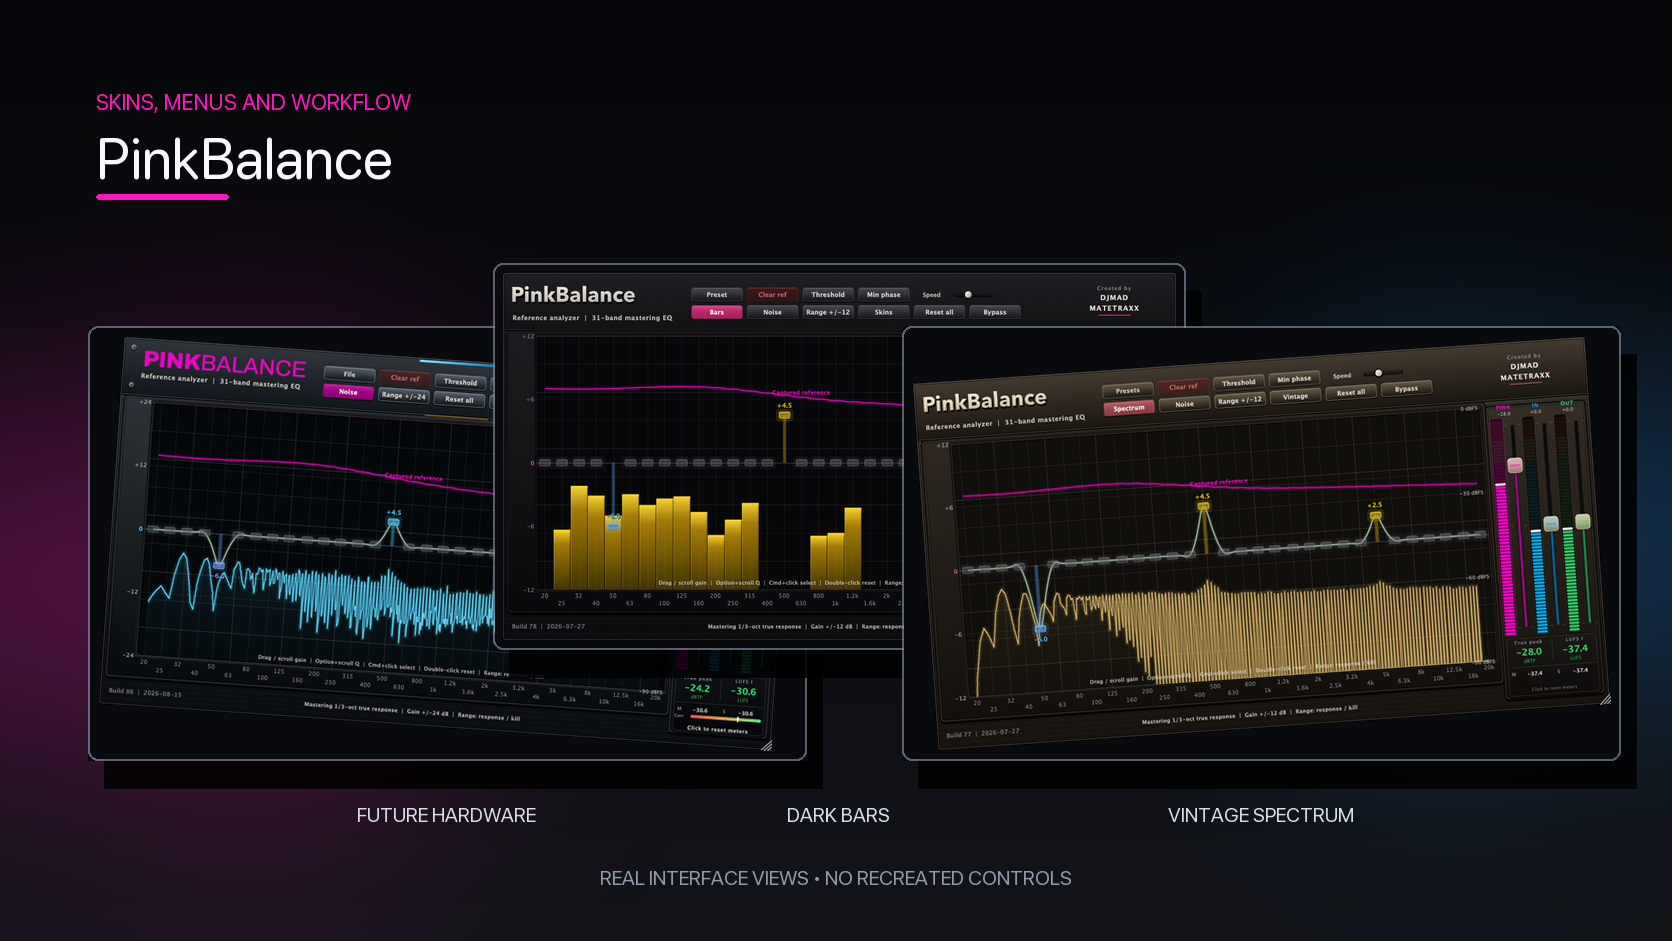The height and width of the screenshot is (941, 1672).
Task: Select the -6.0 band handle in Vintage Spectrum
Action: tap(1040, 629)
